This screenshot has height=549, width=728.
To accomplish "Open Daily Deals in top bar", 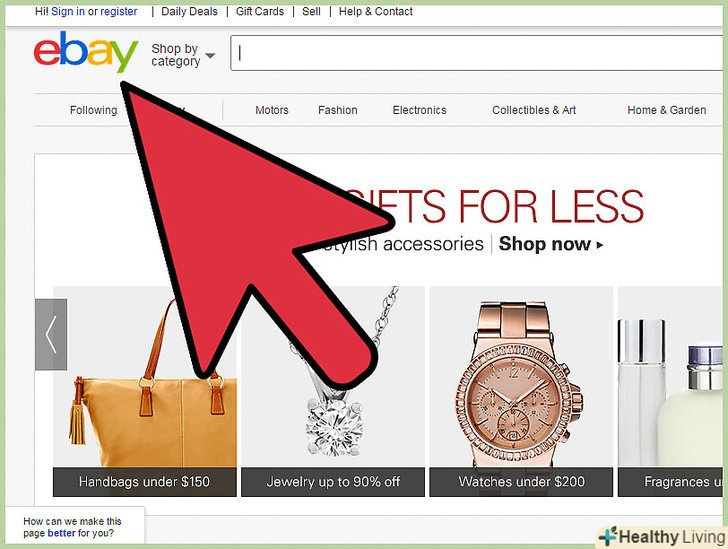I will 189,12.
